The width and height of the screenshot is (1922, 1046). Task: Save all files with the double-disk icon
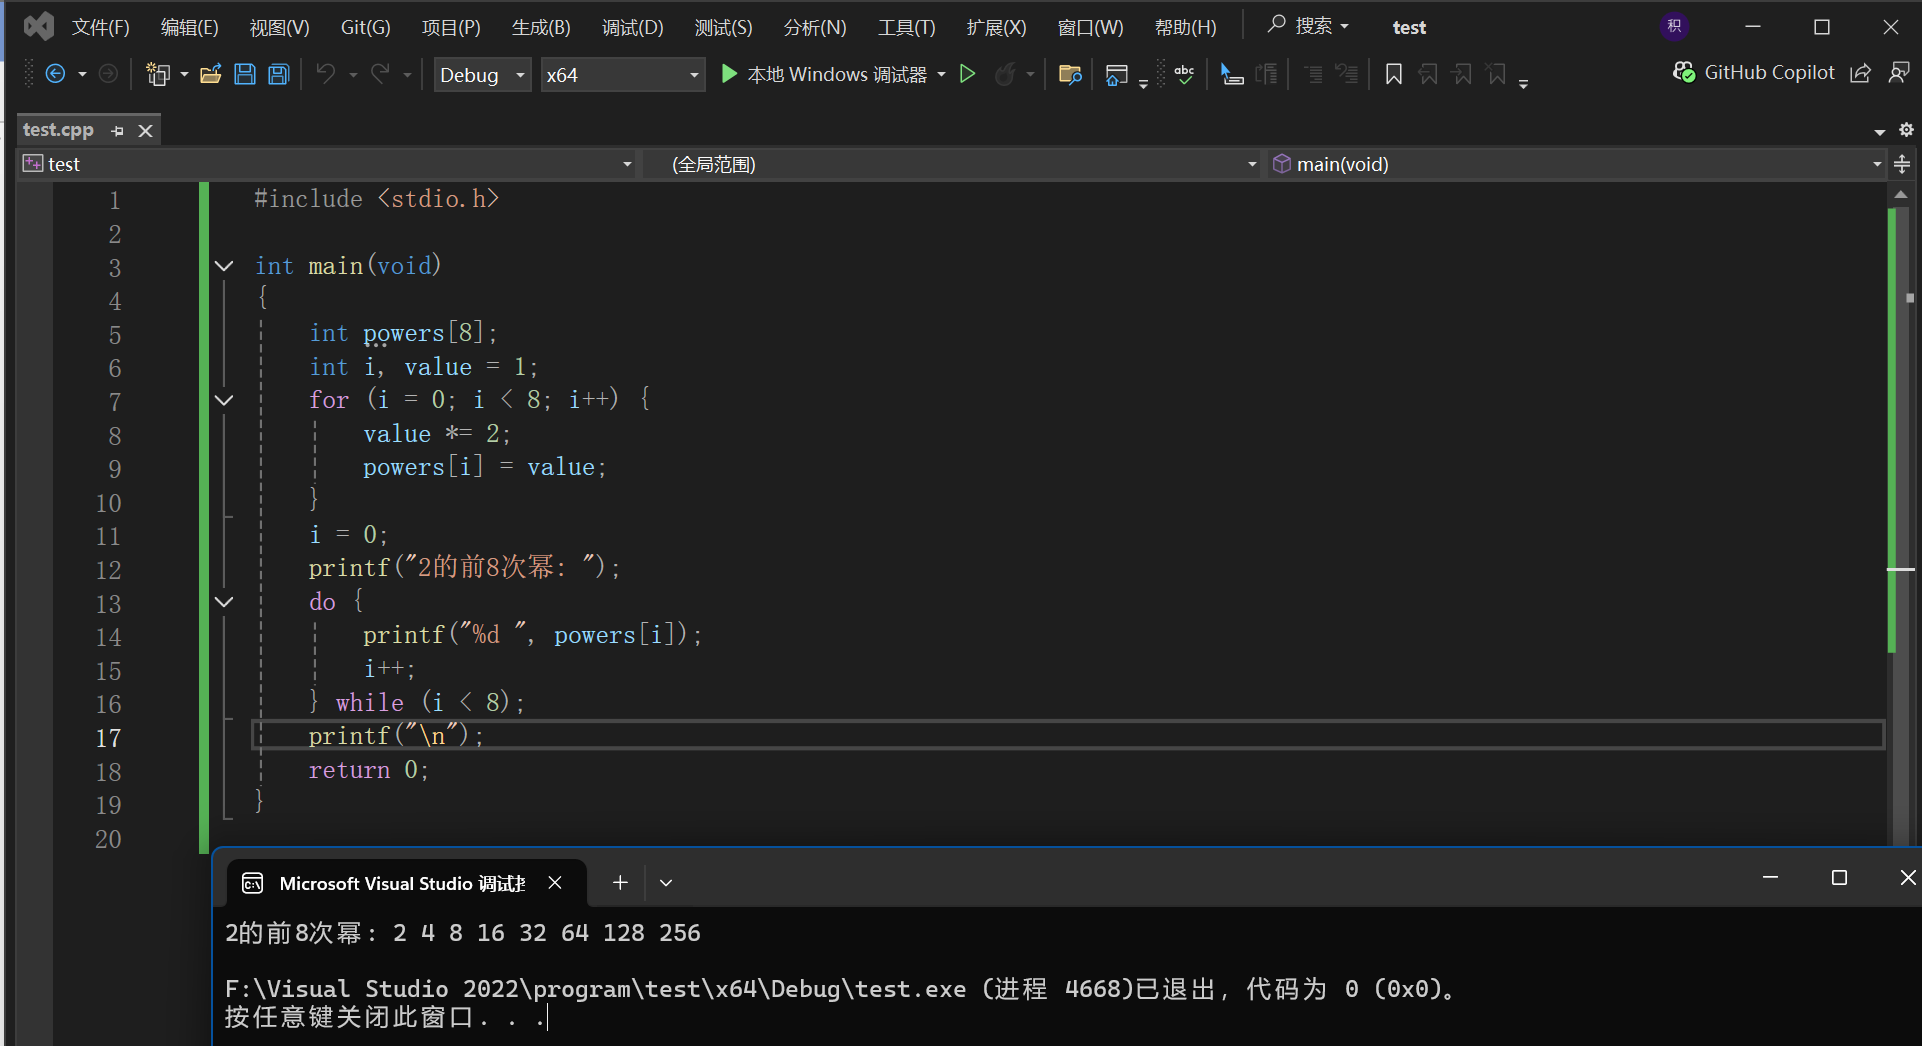pos(279,74)
